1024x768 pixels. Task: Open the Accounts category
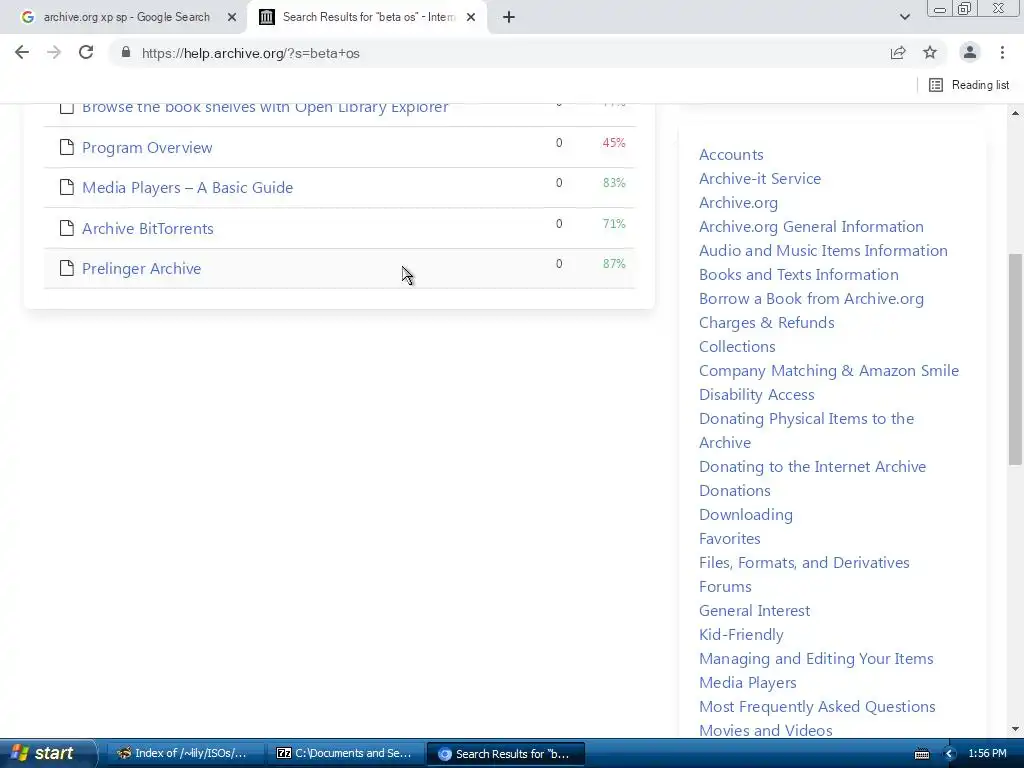[731, 155]
